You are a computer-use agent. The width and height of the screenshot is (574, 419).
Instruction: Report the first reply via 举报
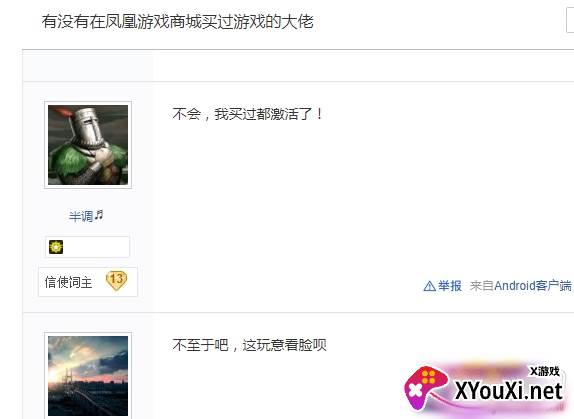450,285
